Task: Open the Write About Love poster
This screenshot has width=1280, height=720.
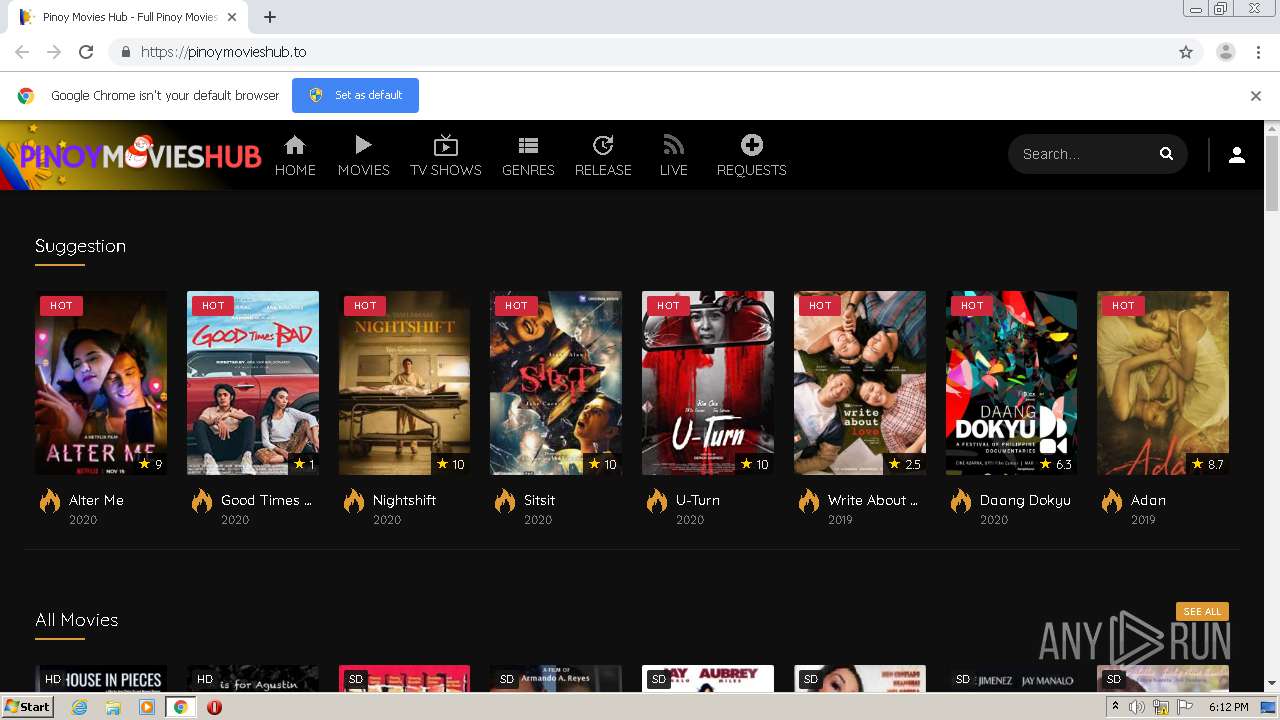Action: click(x=860, y=383)
